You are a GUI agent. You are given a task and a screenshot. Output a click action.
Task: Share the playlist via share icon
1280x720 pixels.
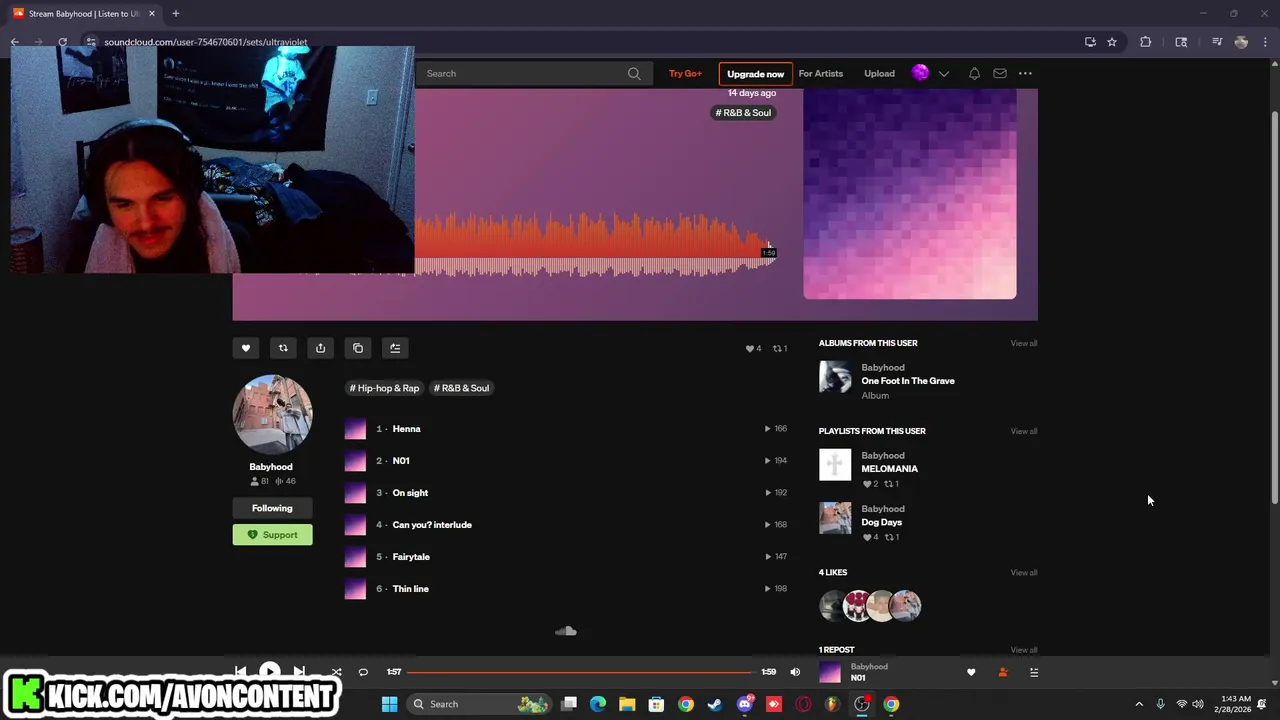pyautogui.click(x=320, y=348)
